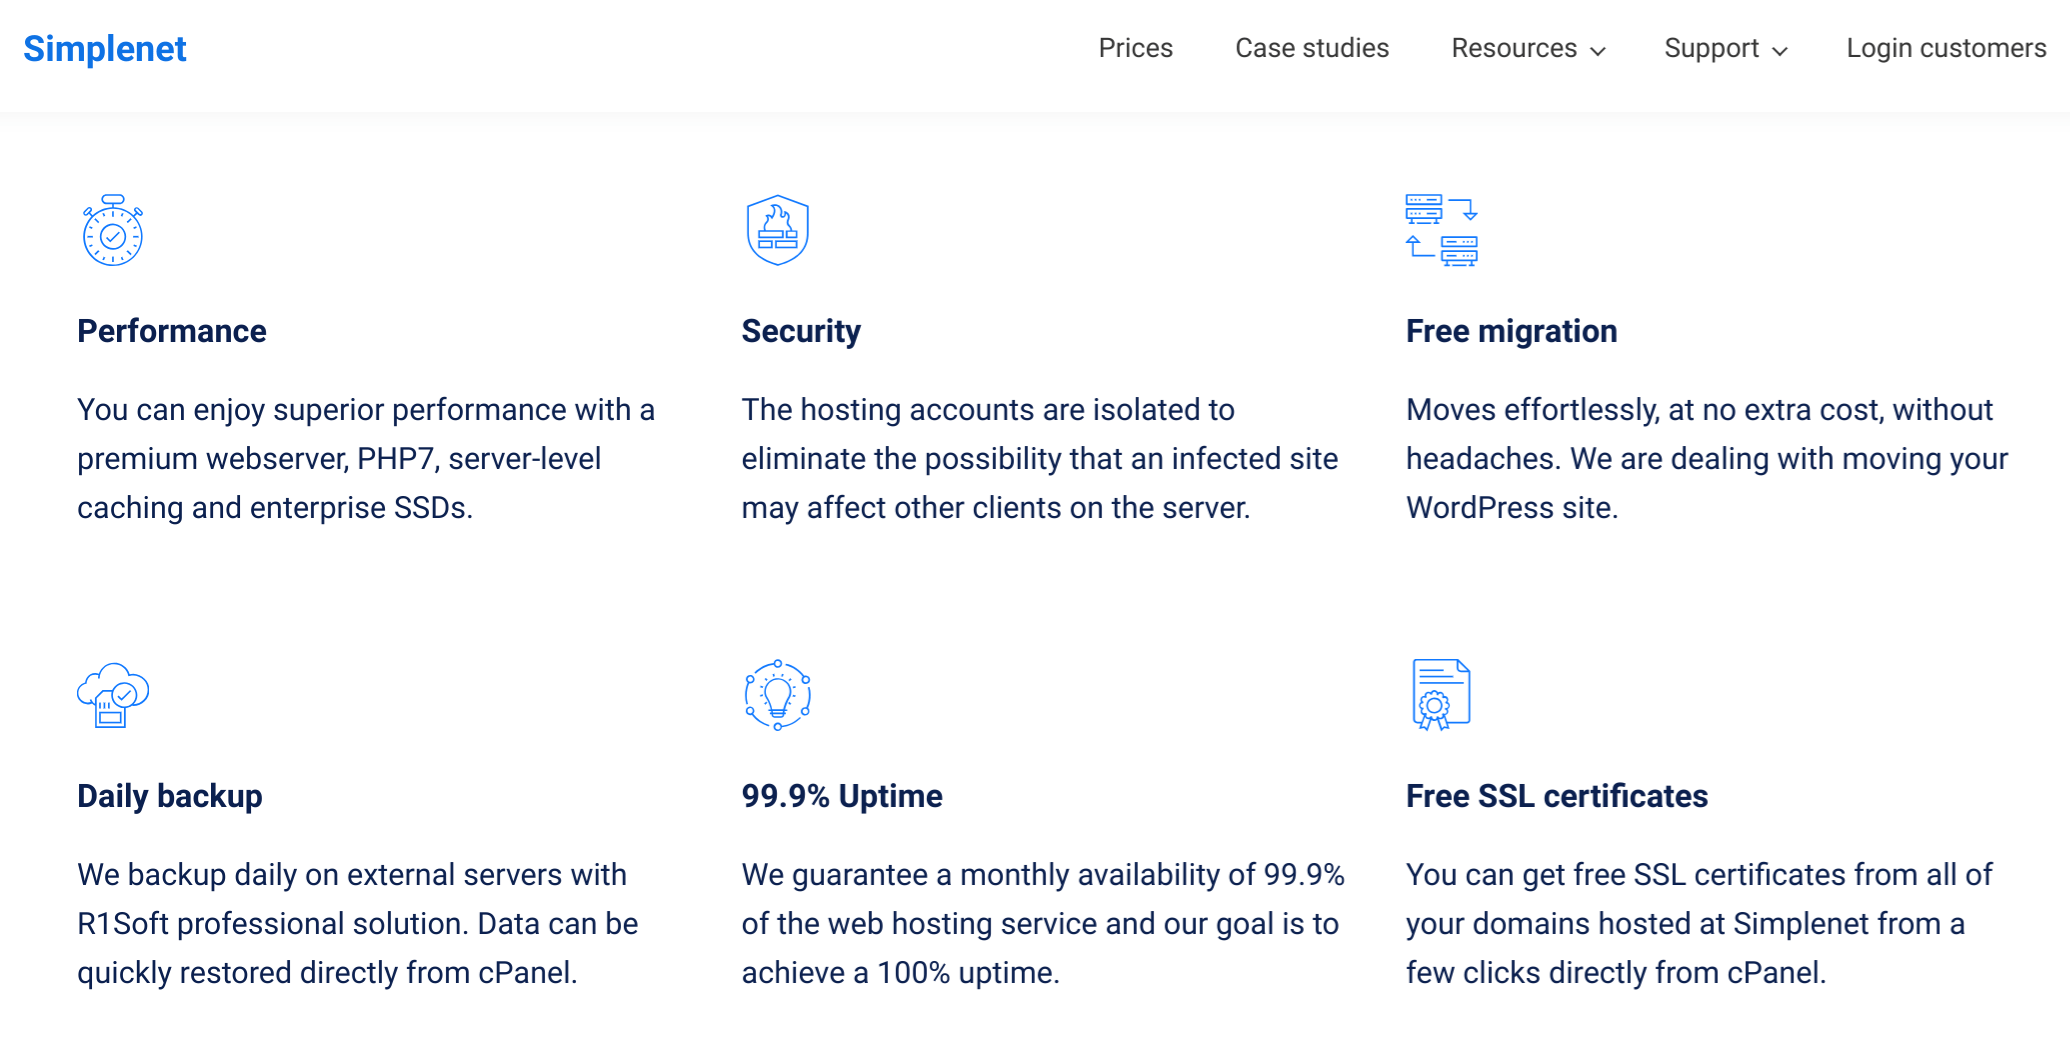Click the paragraph about free SSL from cPanel

coord(1699,924)
